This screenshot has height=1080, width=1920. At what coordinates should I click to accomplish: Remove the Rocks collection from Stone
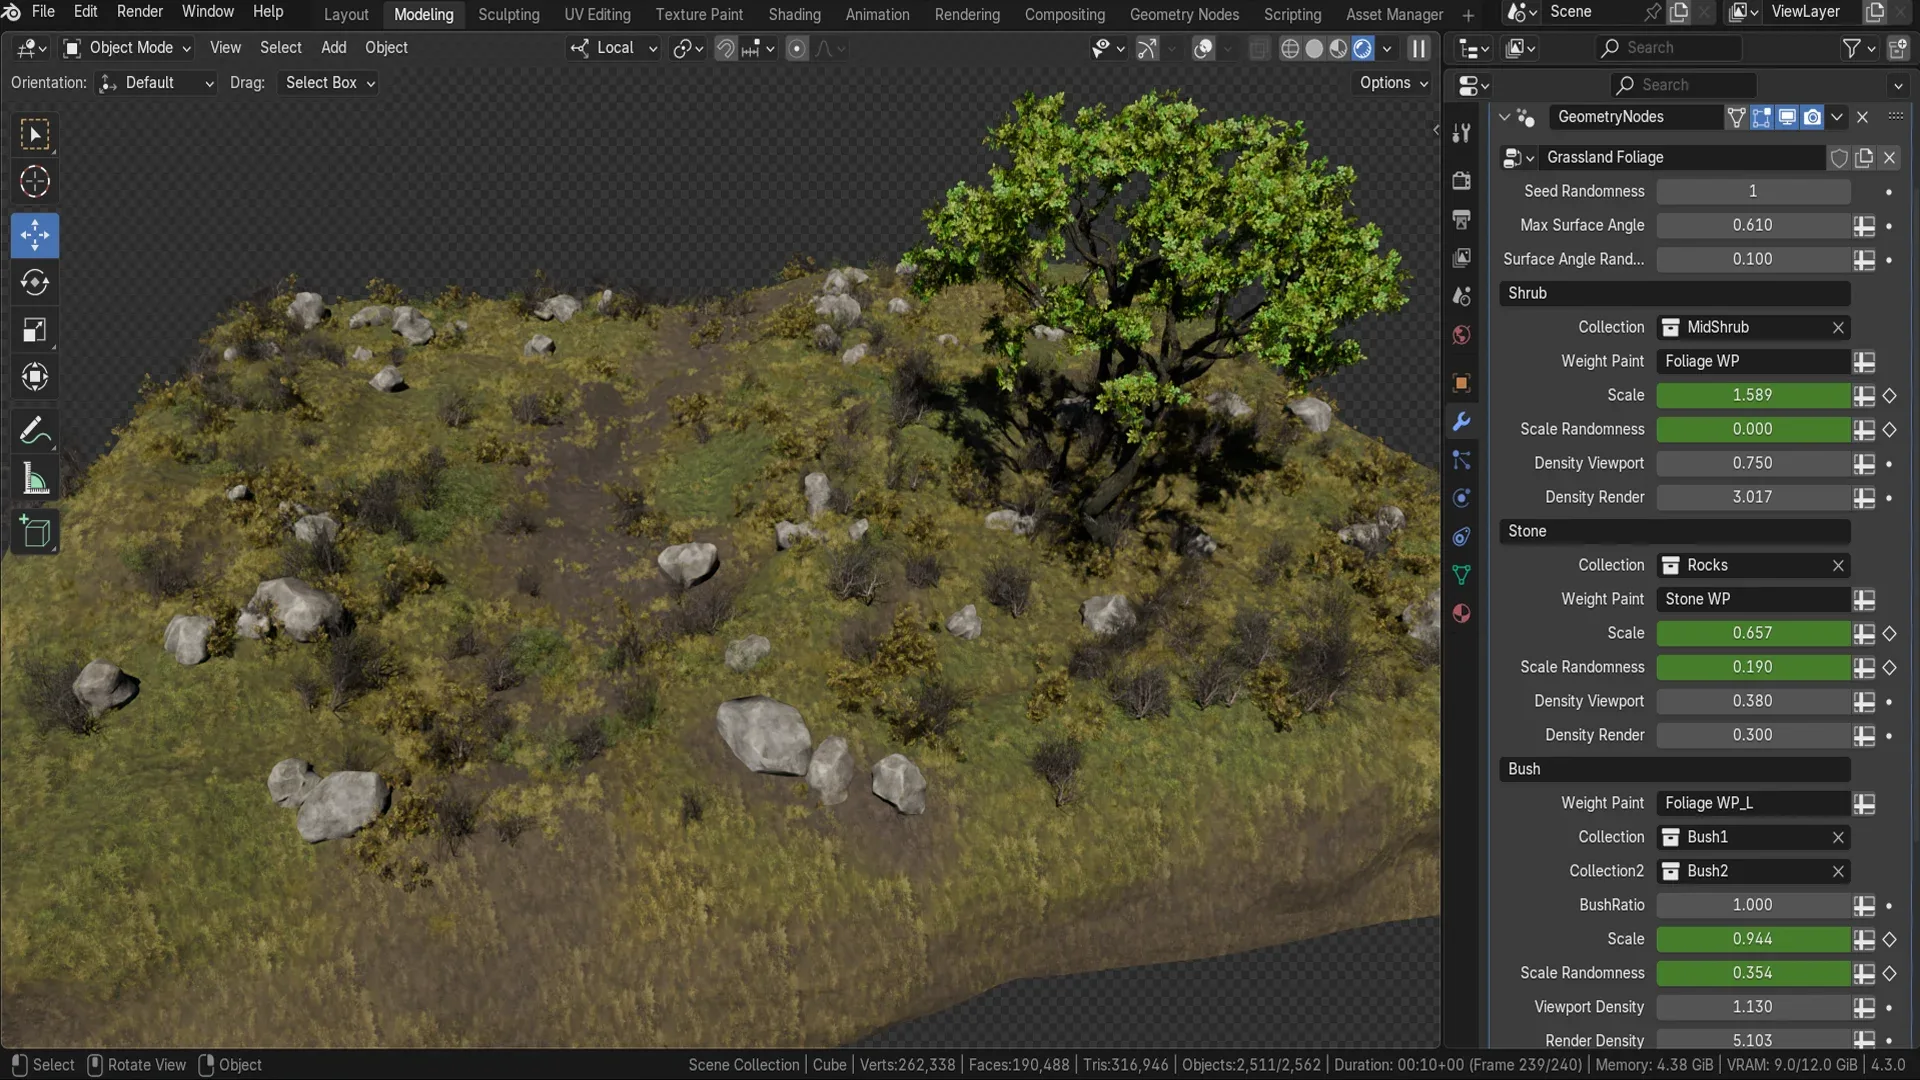tap(1838, 565)
